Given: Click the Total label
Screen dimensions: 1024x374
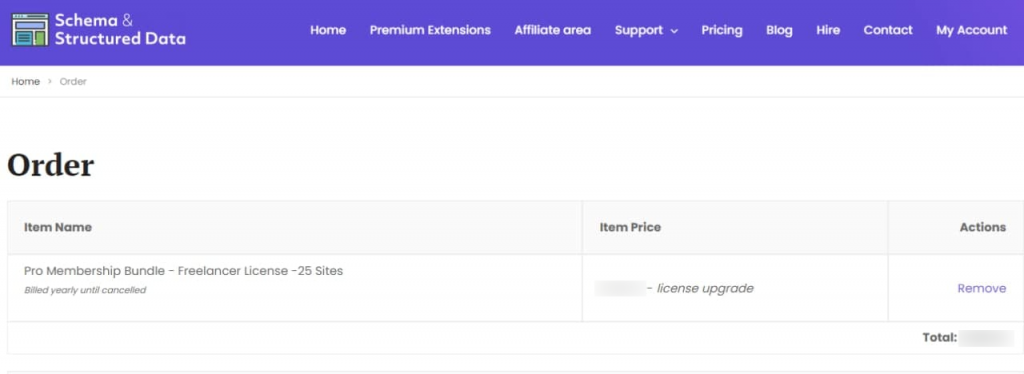Looking at the screenshot, I should [940, 337].
